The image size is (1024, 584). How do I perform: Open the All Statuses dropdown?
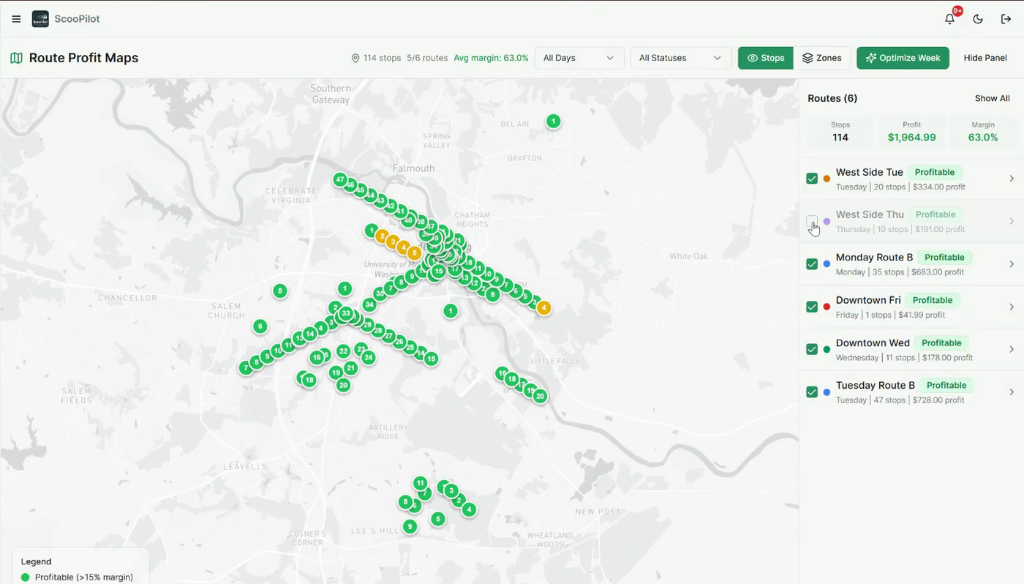coord(680,58)
